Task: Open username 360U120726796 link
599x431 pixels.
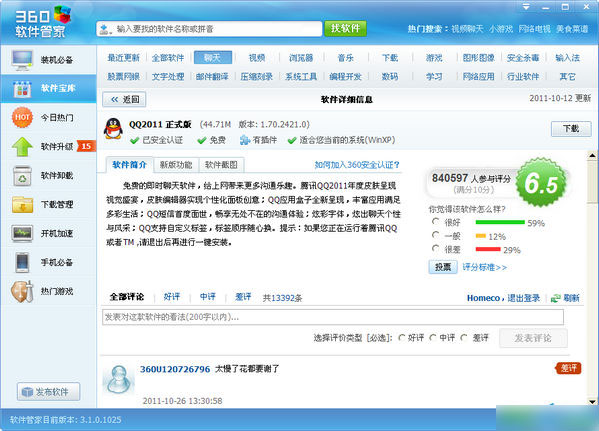Action: pos(175,369)
